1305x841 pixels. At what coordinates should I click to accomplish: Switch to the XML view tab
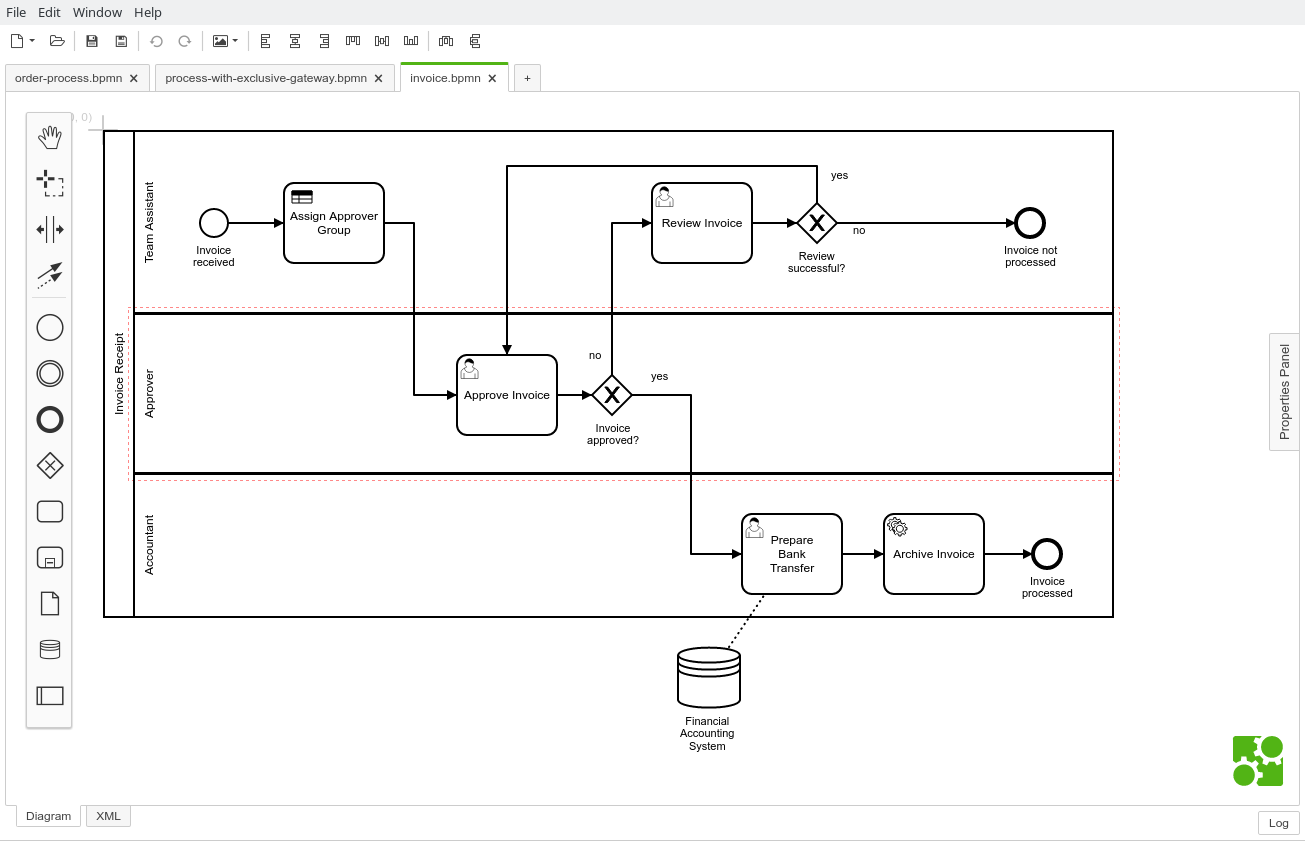tap(107, 816)
